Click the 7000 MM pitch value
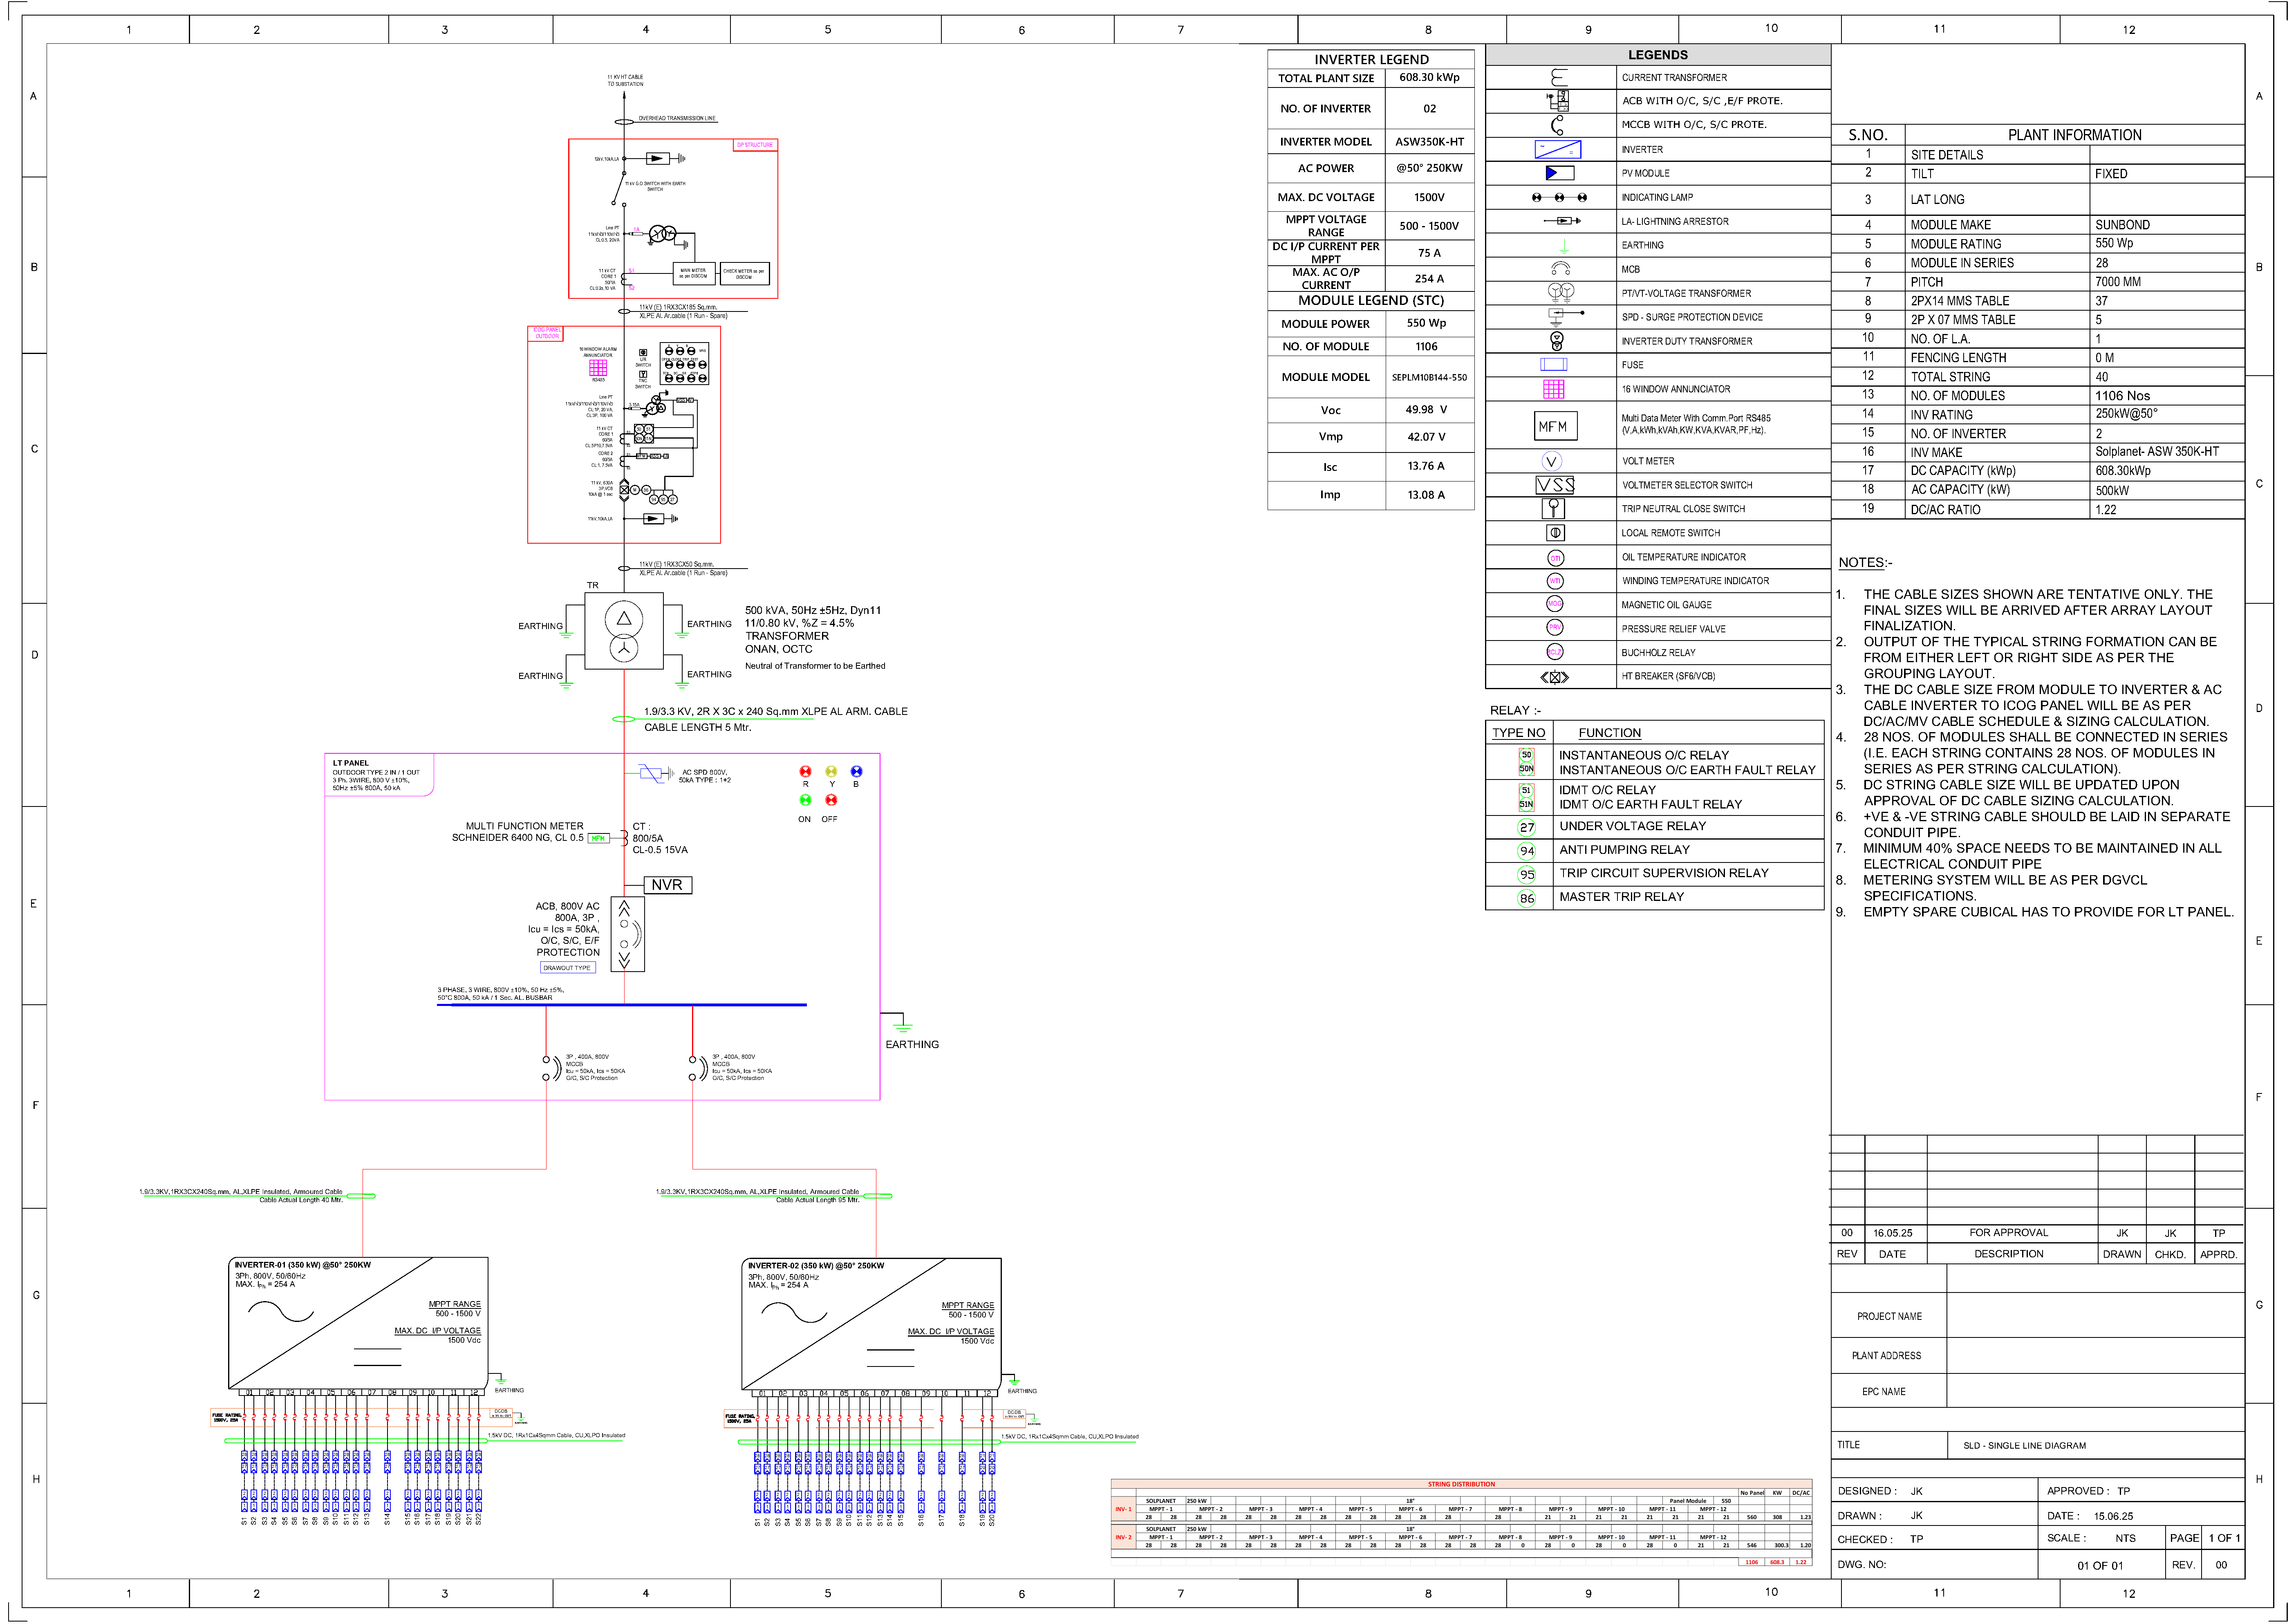The height and width of the screenshot is (1624, 2296). point(2118,282)
